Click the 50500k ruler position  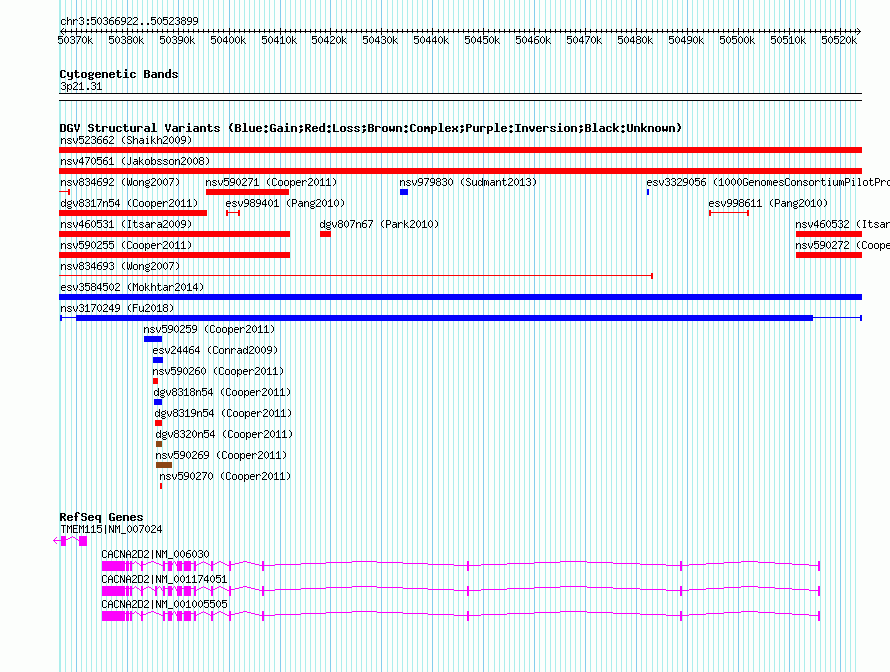[737, 40]
